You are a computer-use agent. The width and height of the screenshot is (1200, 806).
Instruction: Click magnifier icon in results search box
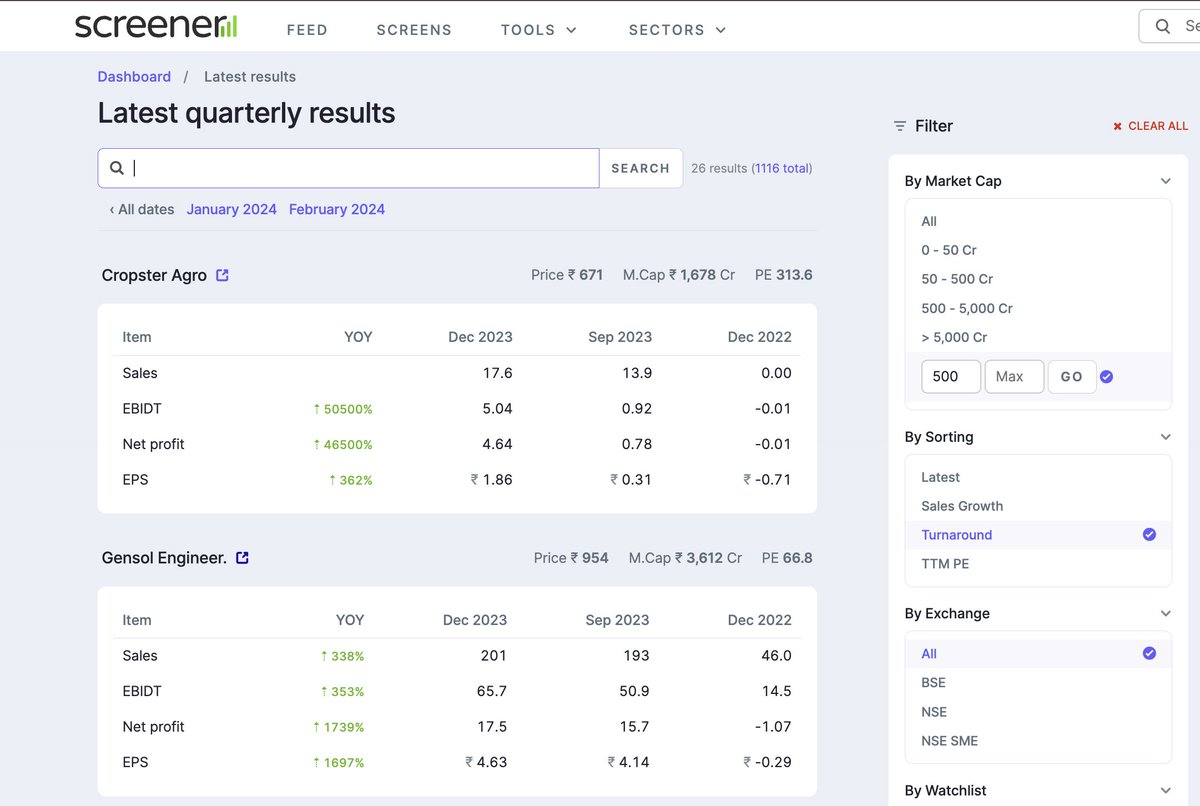click(117, 168)
